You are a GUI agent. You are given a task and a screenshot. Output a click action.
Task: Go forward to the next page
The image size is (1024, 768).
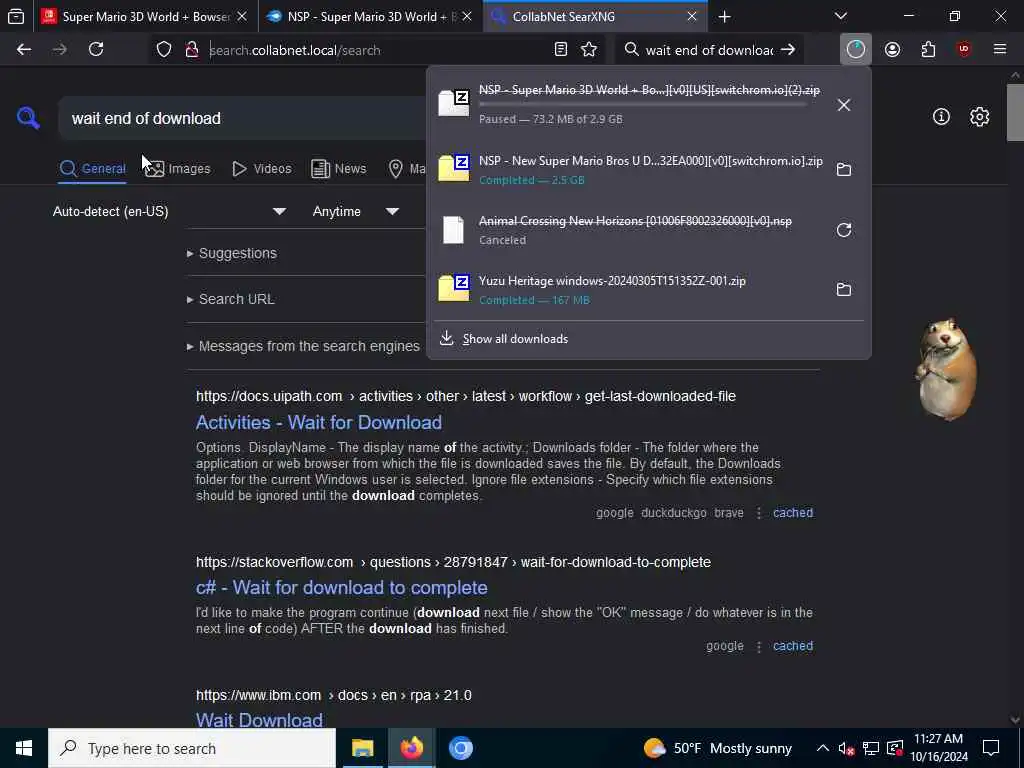point(60,50)
